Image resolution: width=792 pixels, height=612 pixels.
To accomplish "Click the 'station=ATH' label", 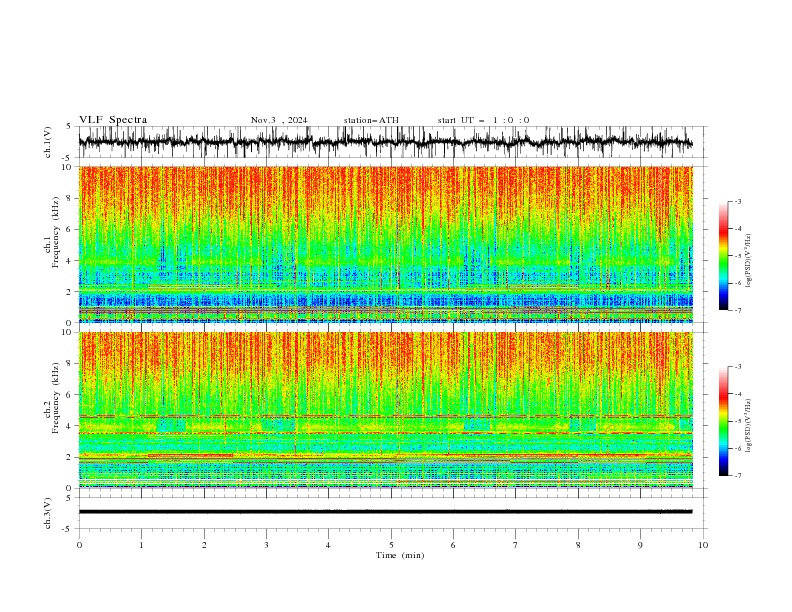I will pyautogui.click(x=371, y=120).
